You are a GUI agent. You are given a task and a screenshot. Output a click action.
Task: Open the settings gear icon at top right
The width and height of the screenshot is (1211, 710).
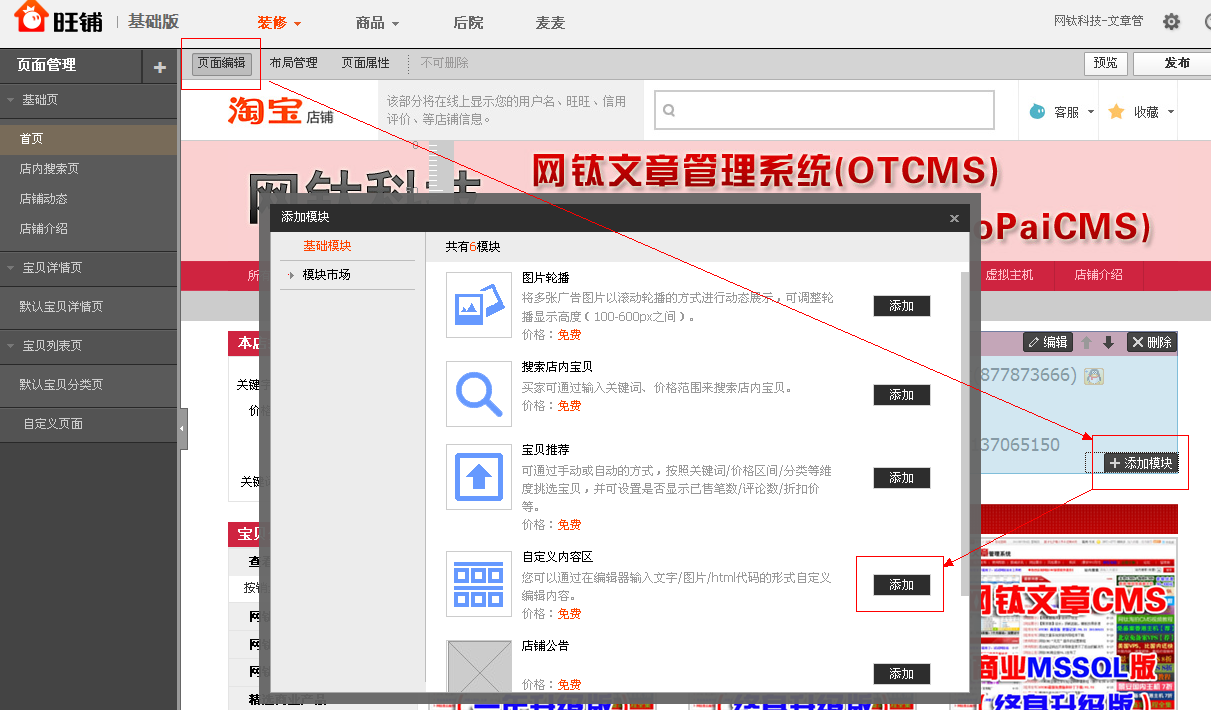click(1171, 21)
